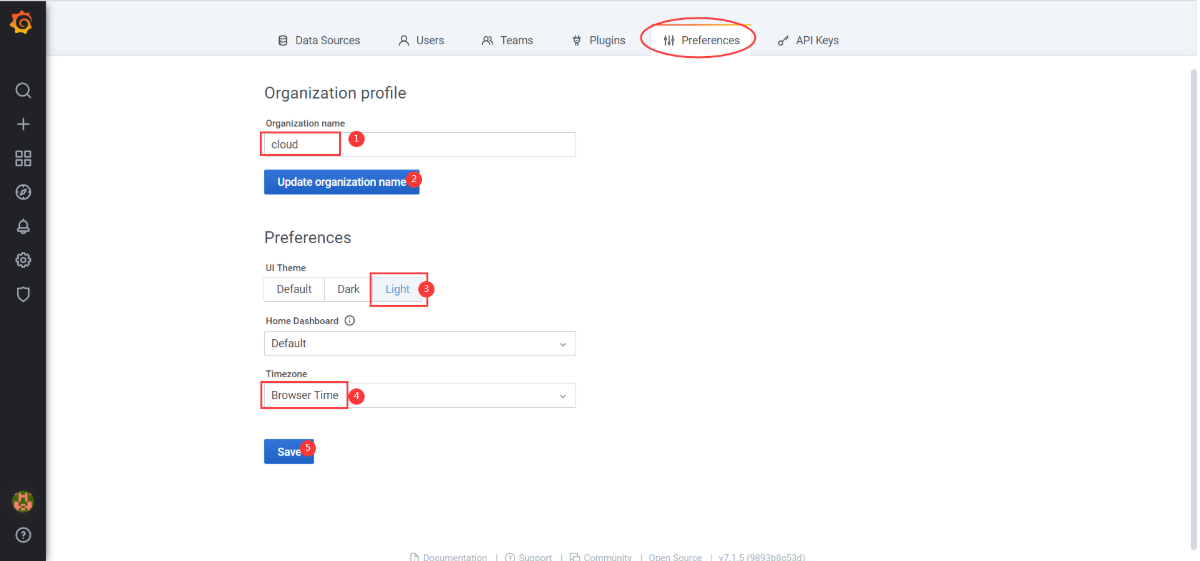
Task: Select the Dark UI theme option
Action: click(348, 289)
